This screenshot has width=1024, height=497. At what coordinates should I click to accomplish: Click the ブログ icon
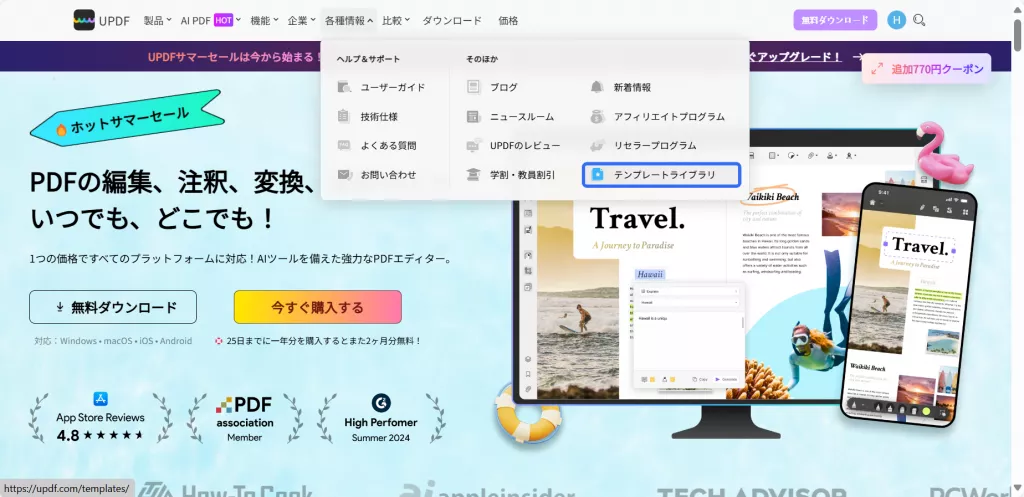[473, 87]
